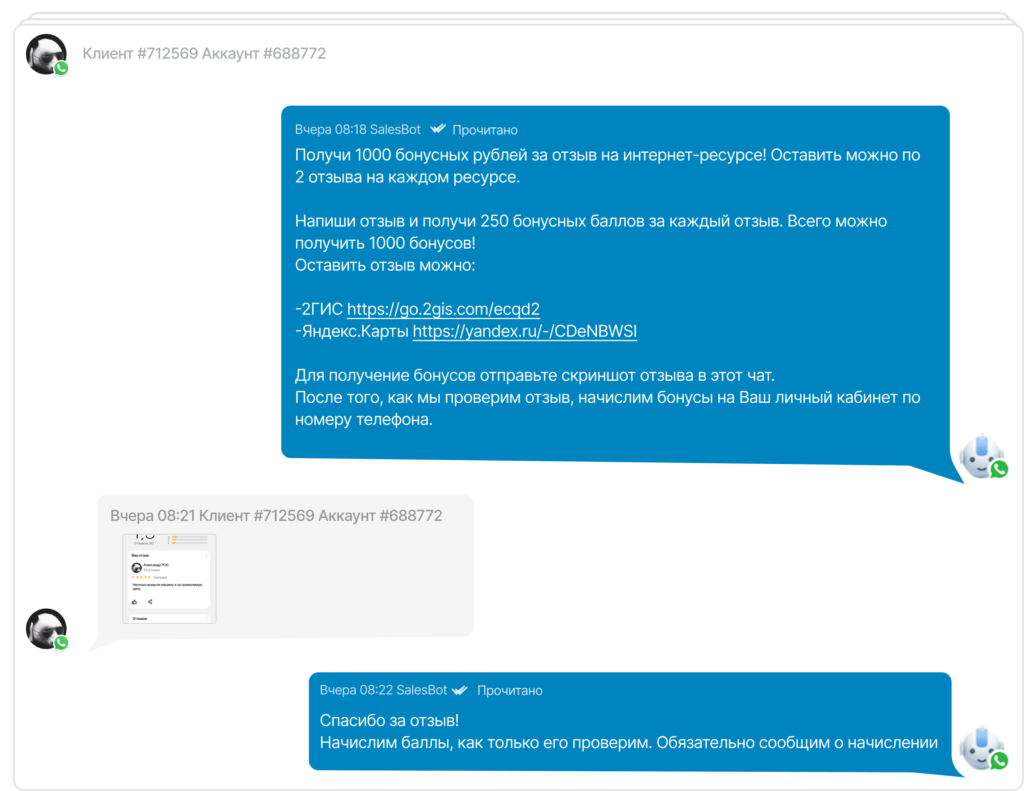Click SalesBot robot avatar beside the 08:22 message
Viewport: 1024px width, 791px height.
pyautogui.click(x=981, y=747)
